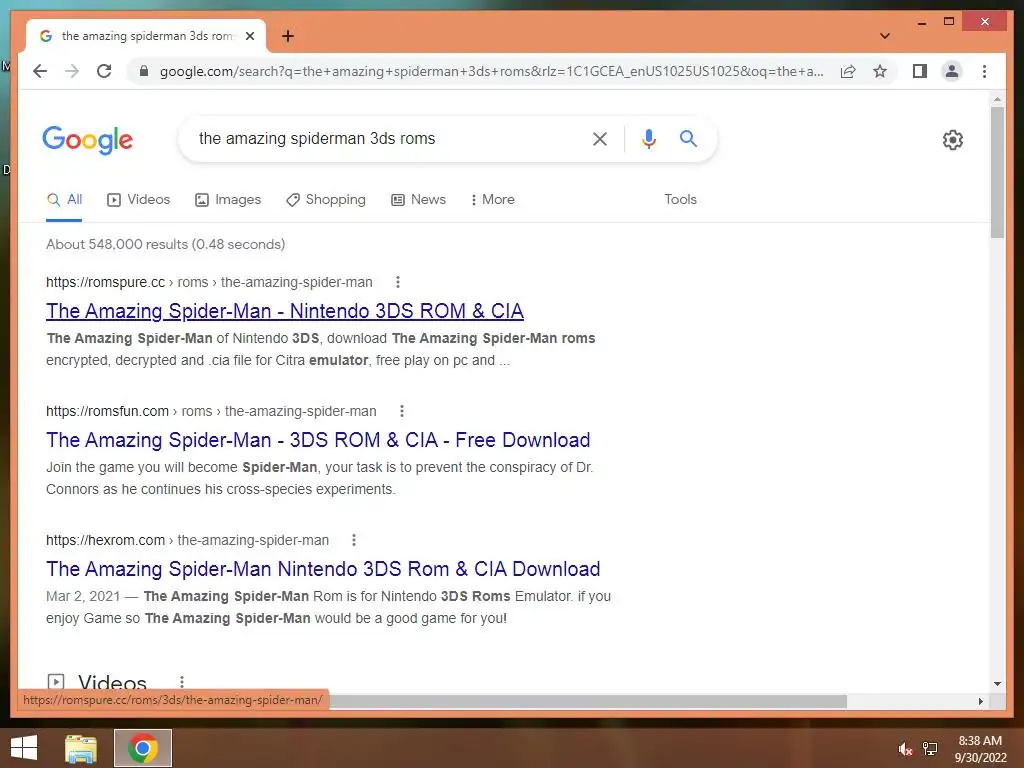The width and height of the screenshot is (1024, 768).
Task: Open search Tools filters
Action: point(680,200)
